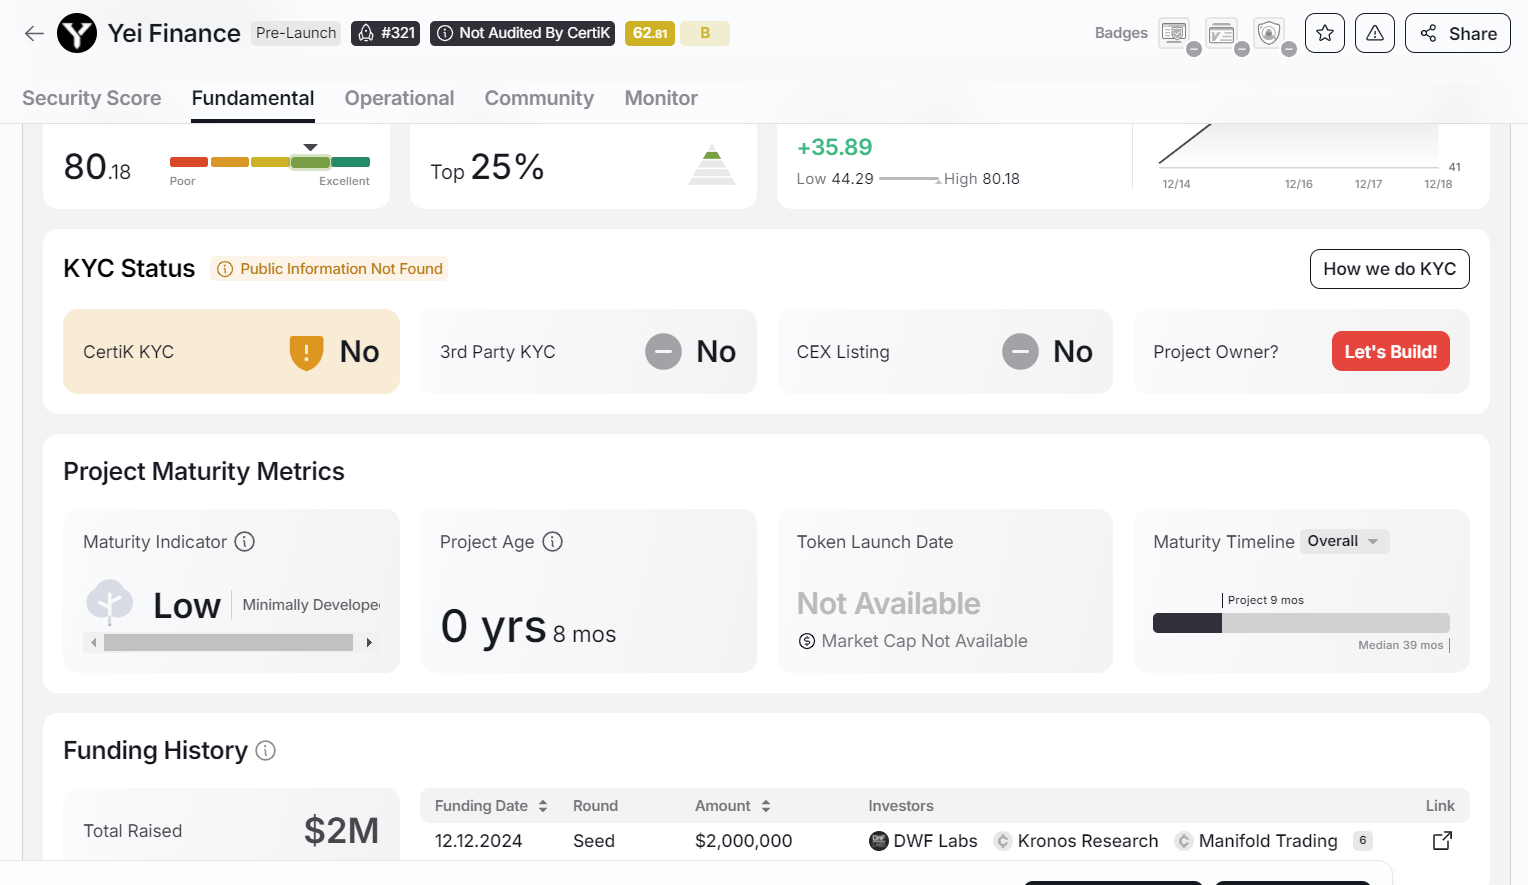This screenshot has height=885, width=1528.
Task: Click the Maturity Timeline progress bar
Action: (1301, 623)
